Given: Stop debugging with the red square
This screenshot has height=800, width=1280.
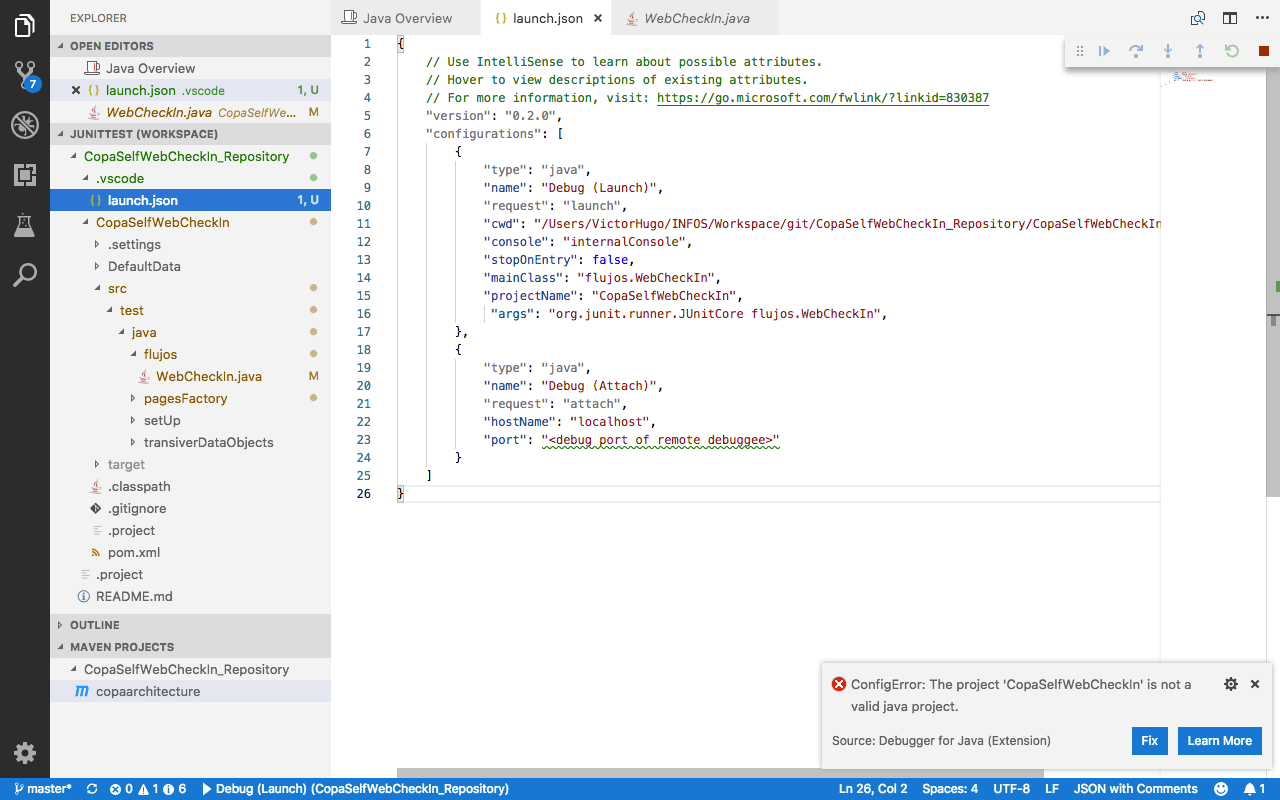Looking at the screenshot, I should (1263, 50).
